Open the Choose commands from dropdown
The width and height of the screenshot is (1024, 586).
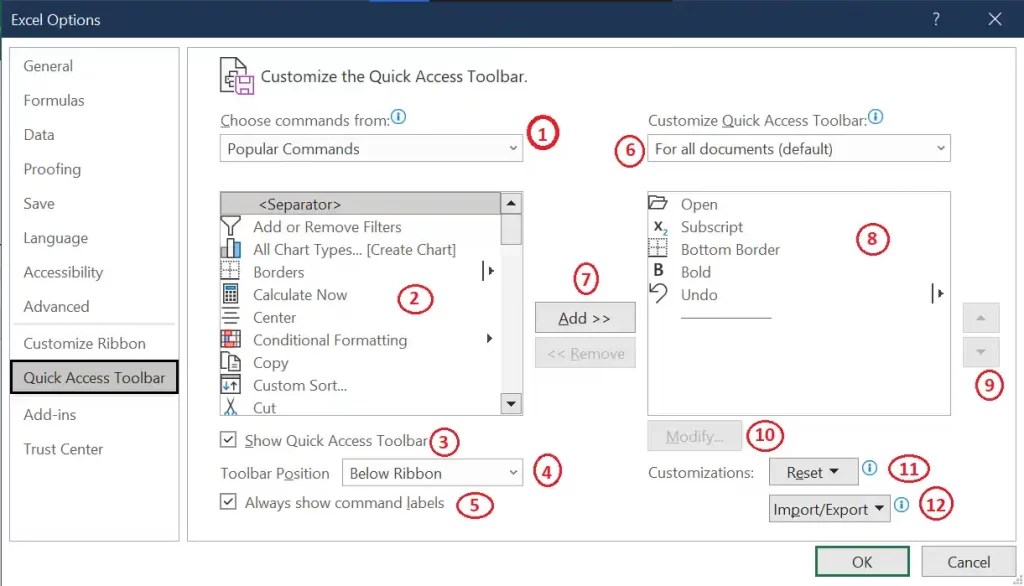point(371,148)
